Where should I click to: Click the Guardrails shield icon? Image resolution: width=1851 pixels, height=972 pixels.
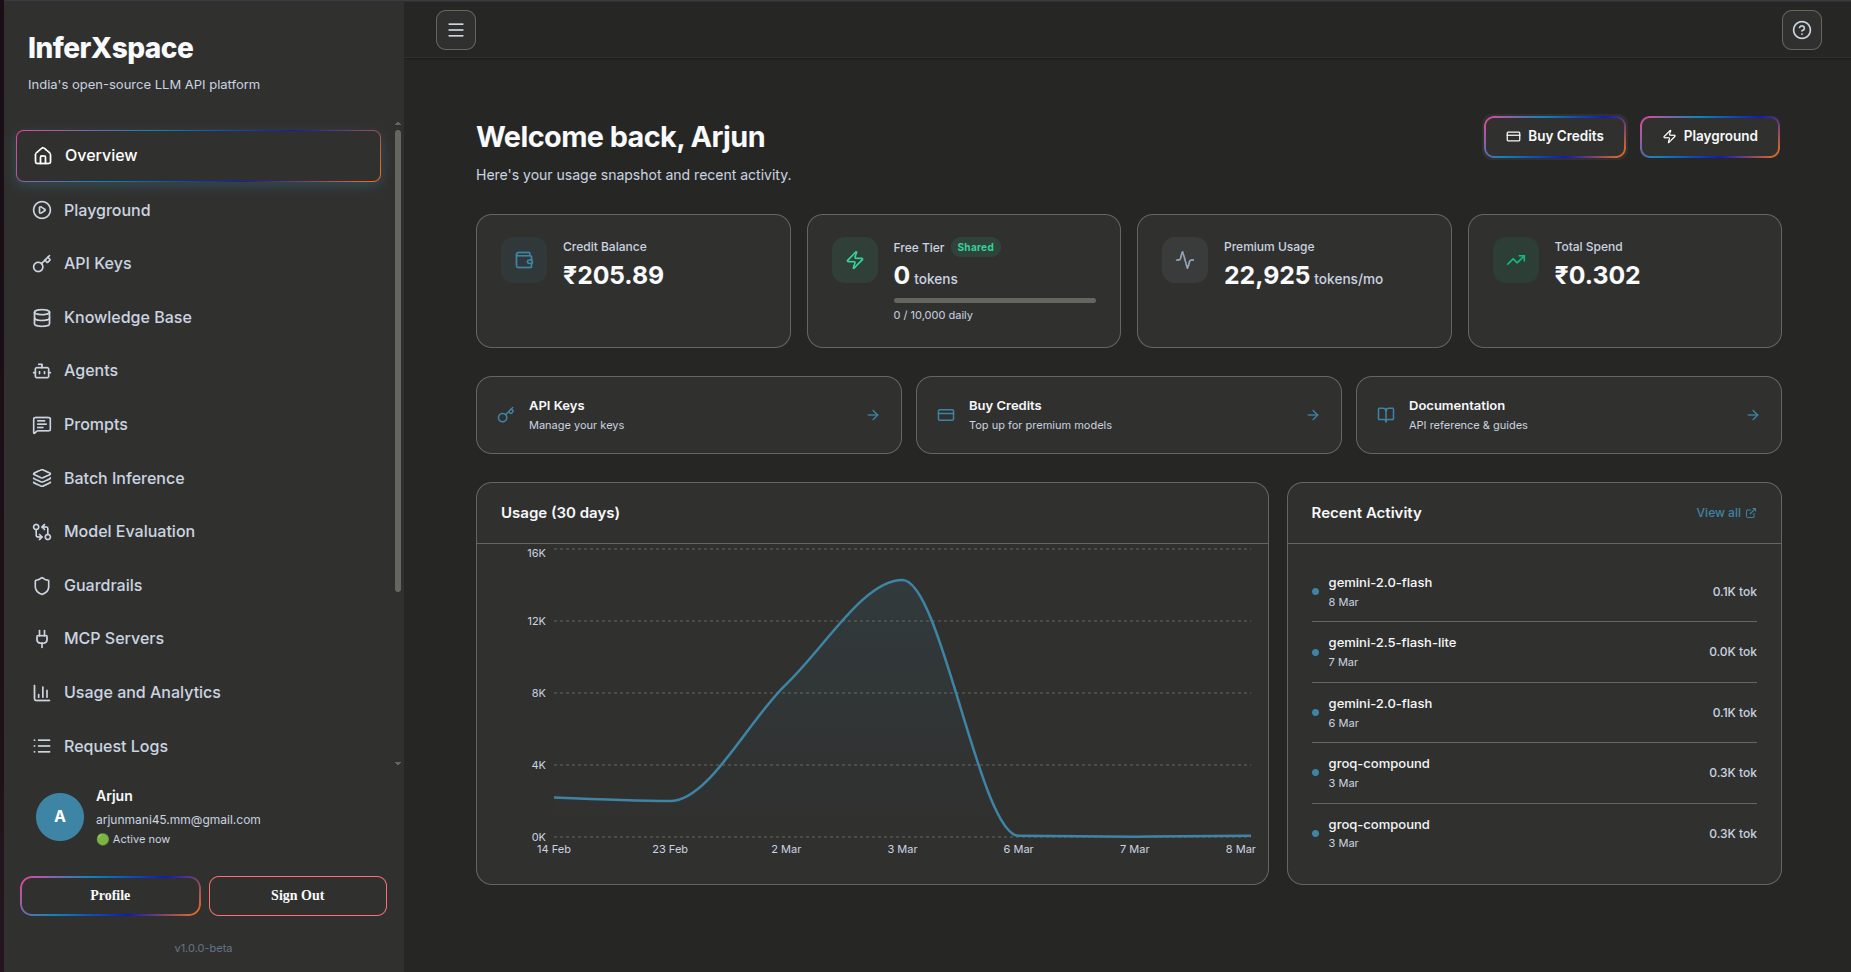tap(41, 585)
